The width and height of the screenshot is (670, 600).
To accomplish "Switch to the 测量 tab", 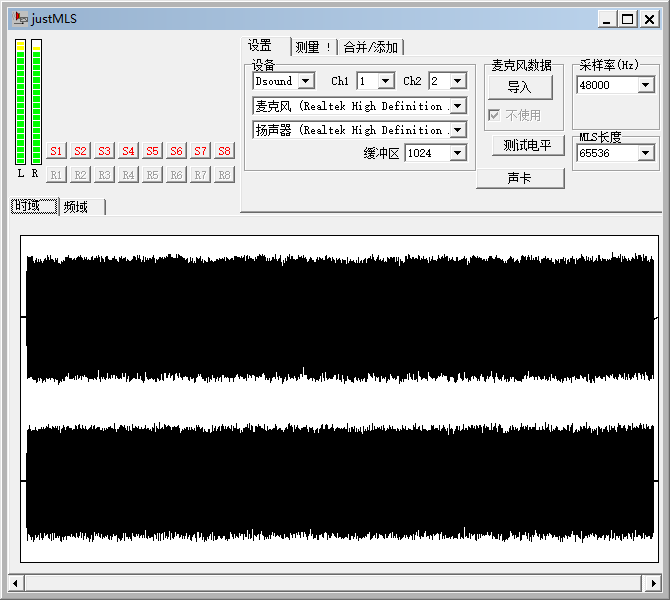I will pyautogui.click(x=313, y=47).
